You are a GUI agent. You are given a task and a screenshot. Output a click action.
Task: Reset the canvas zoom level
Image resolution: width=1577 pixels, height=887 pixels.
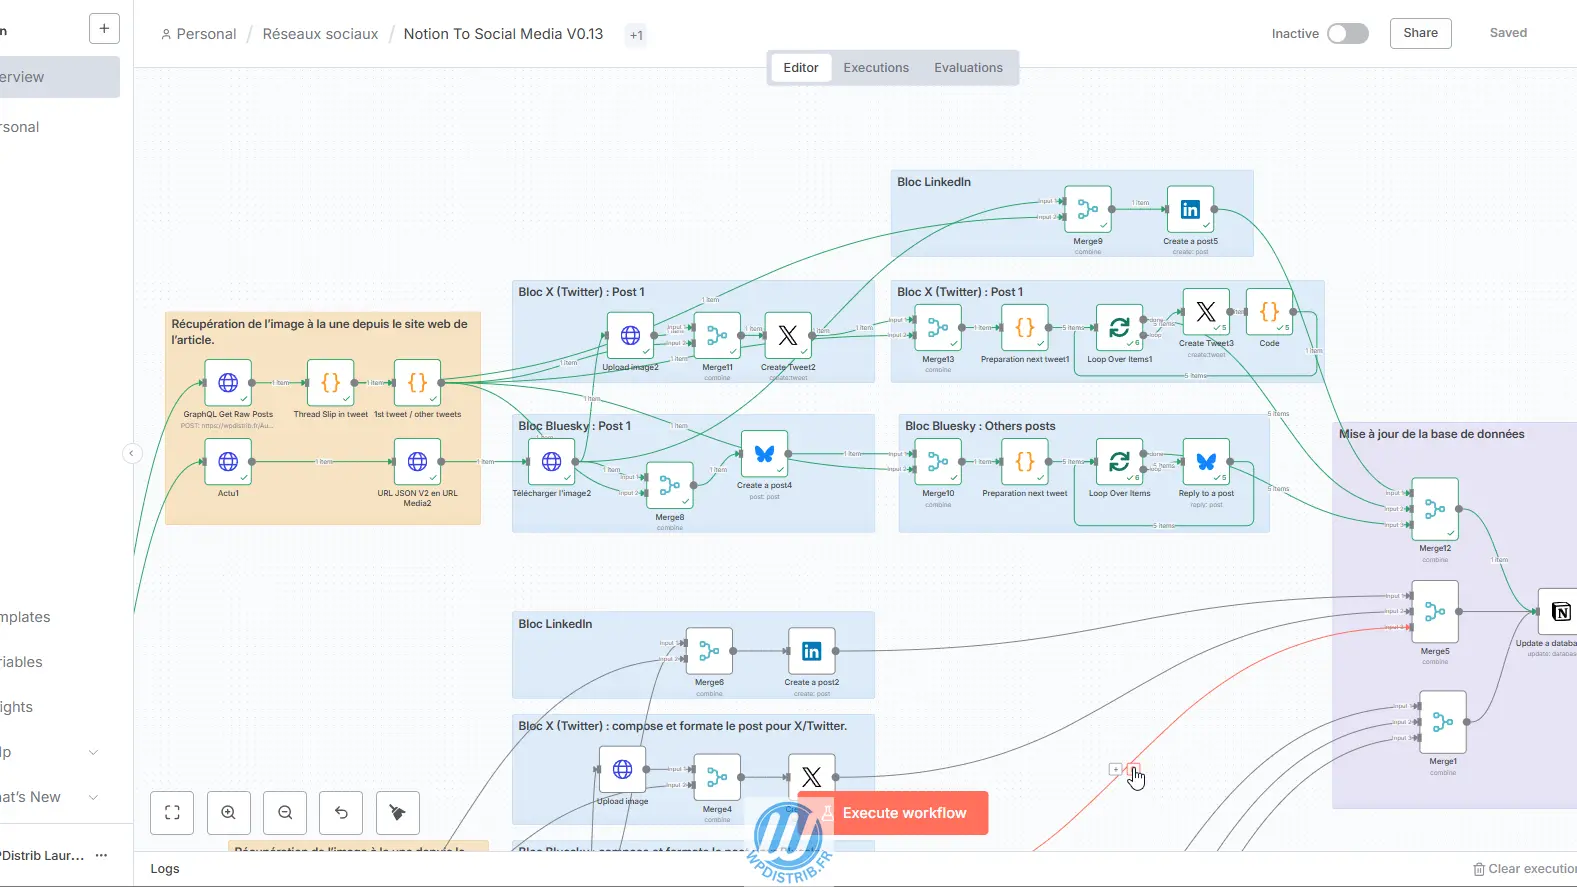341,813
